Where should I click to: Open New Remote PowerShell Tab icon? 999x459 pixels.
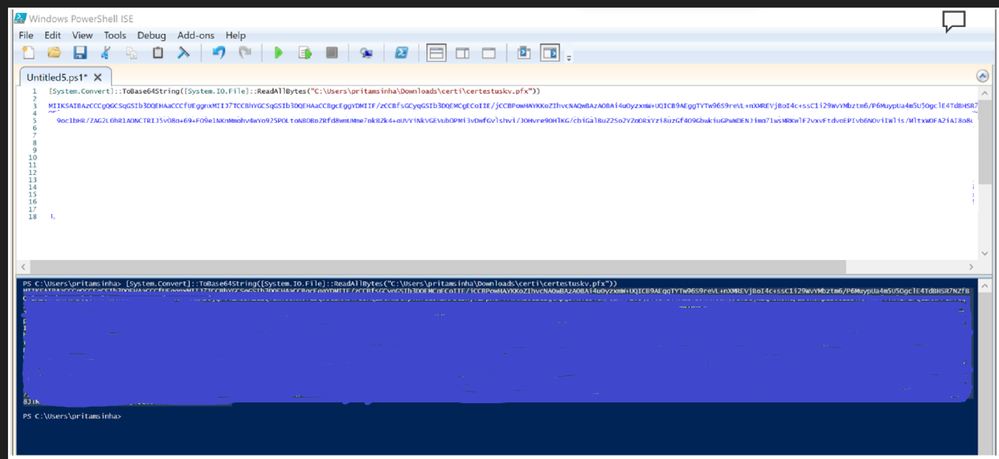366,53
